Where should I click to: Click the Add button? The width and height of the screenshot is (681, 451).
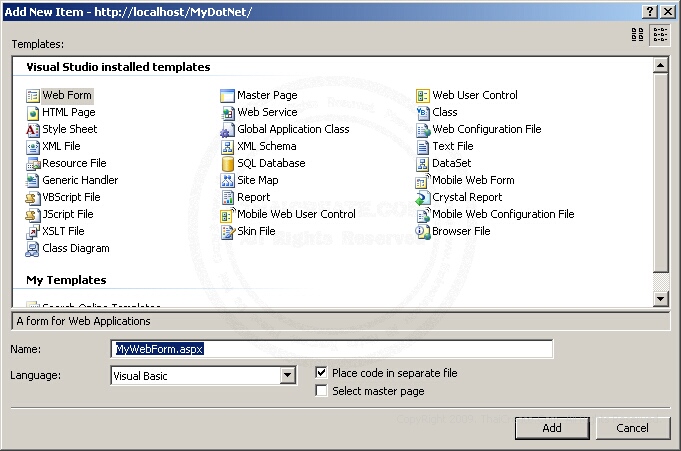552,428
